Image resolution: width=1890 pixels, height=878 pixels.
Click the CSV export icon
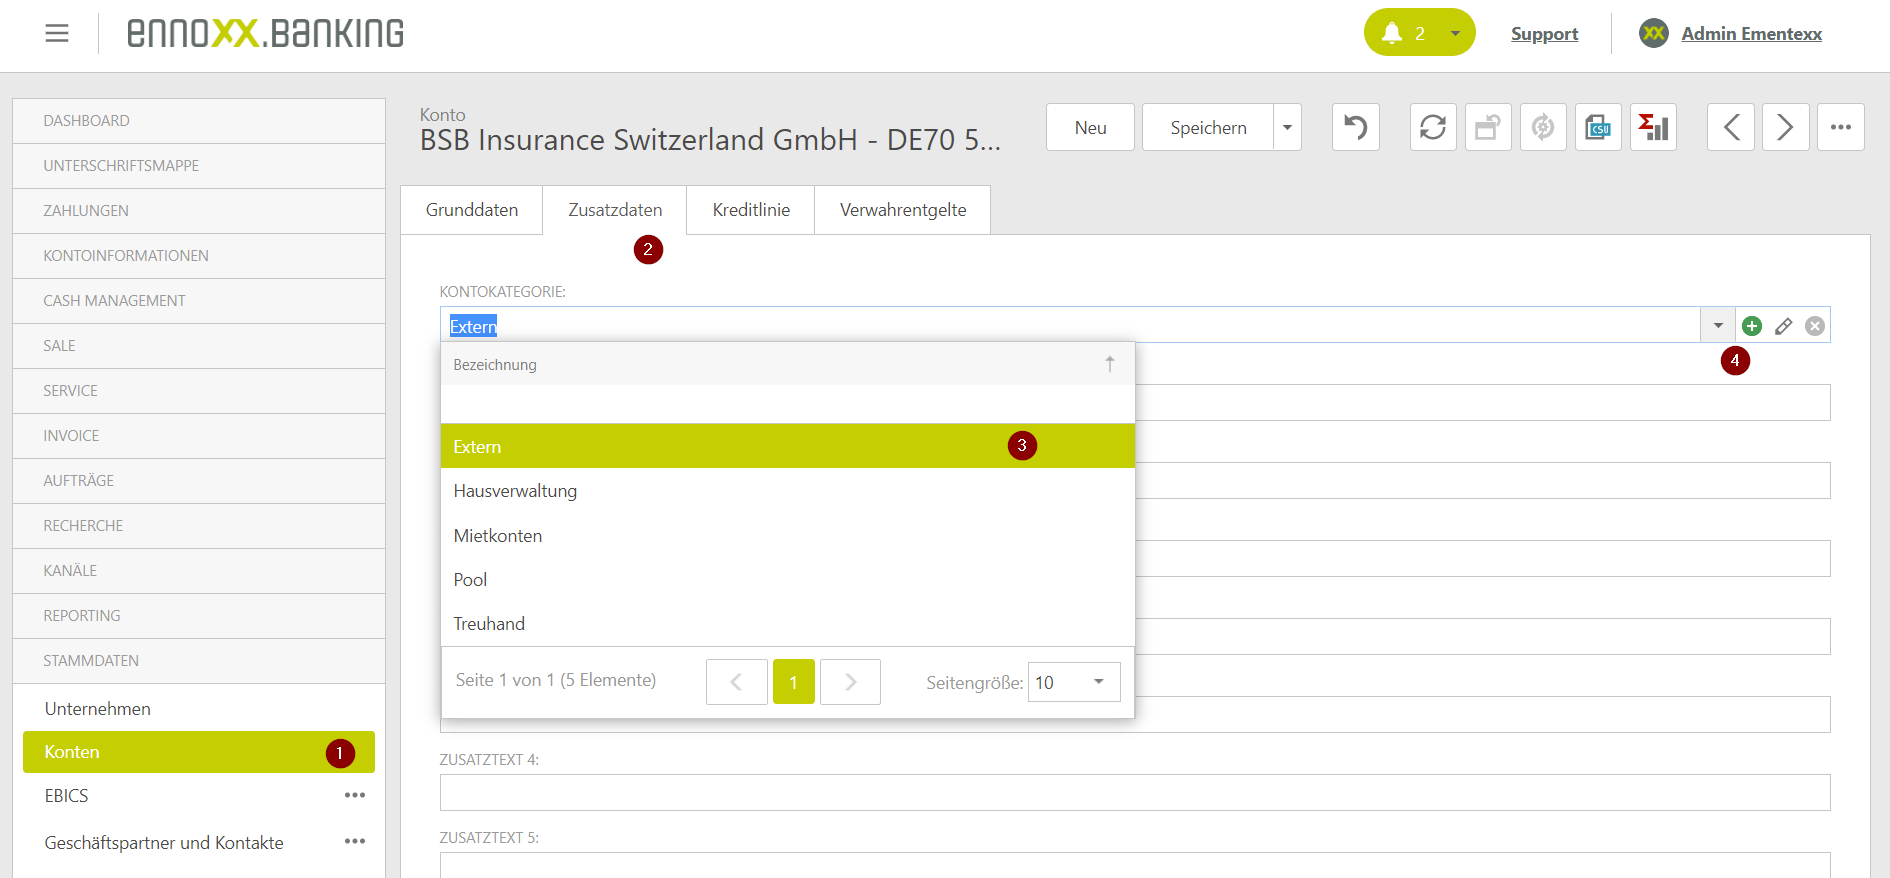[1598, 128]
